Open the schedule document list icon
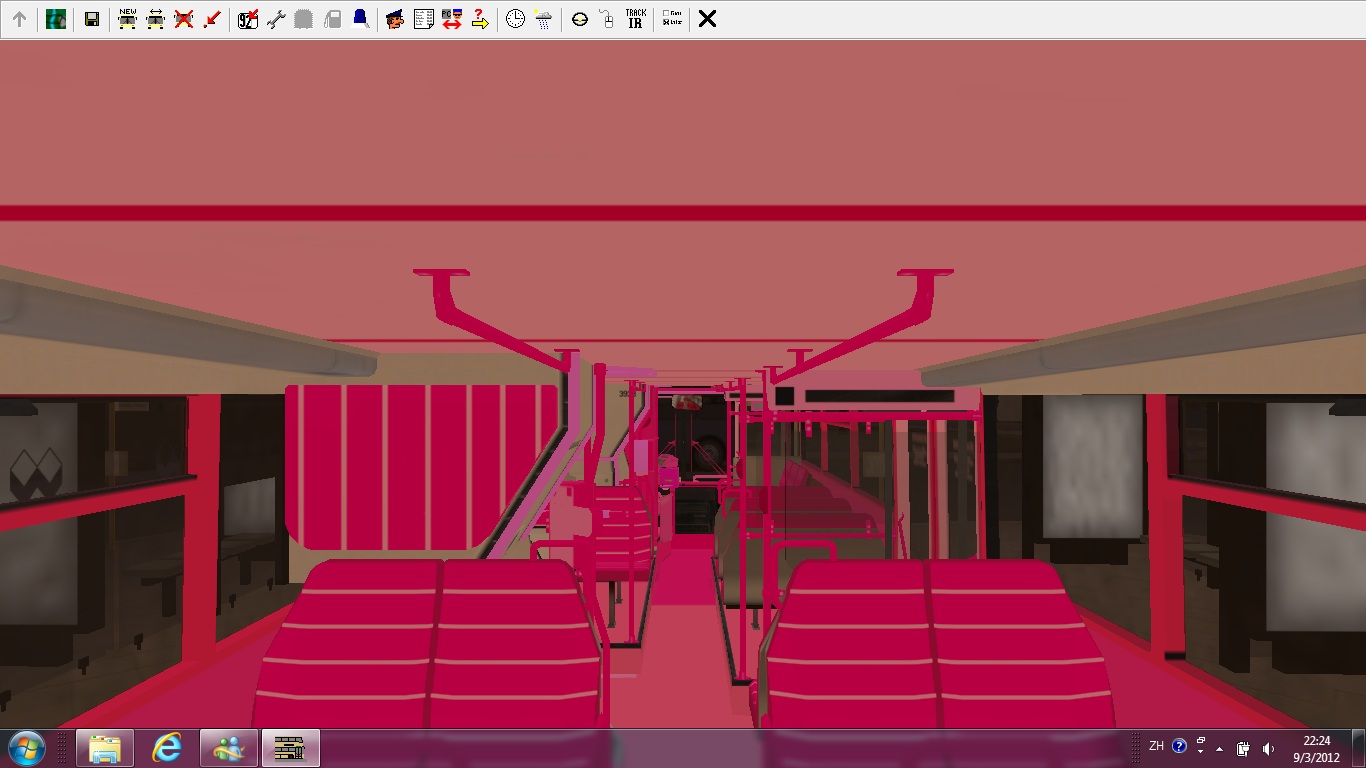 click(423, 19)
